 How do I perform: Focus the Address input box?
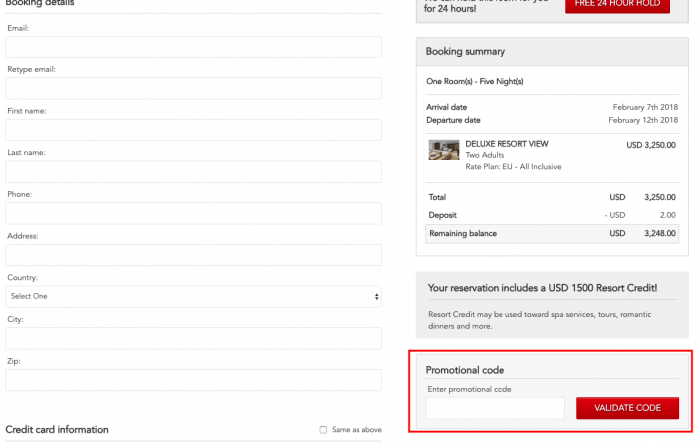tap(193, 255)
